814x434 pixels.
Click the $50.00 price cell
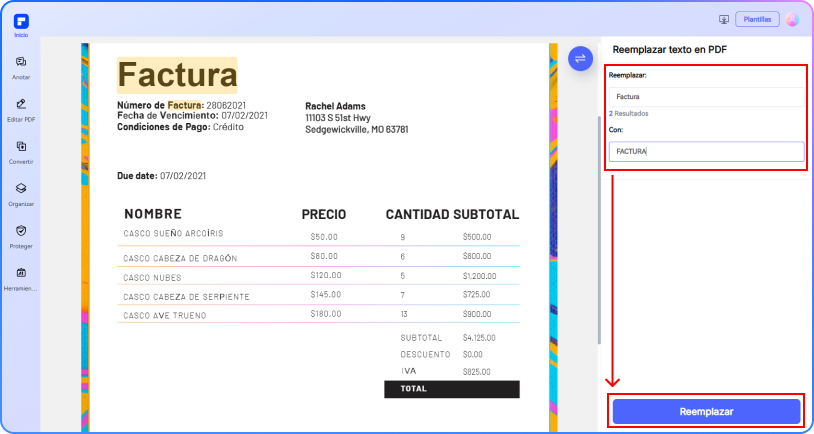(x=324, y=237)
